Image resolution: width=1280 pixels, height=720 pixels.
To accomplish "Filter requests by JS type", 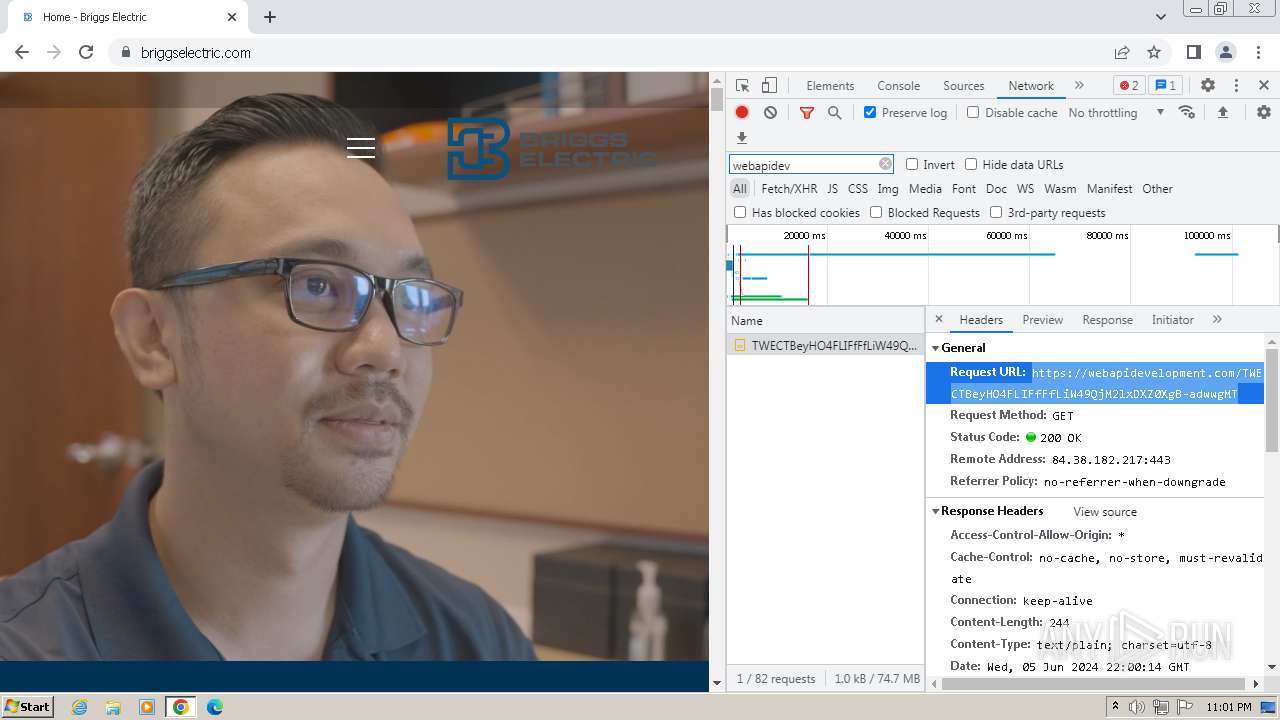I will click(x=832, y=188).
